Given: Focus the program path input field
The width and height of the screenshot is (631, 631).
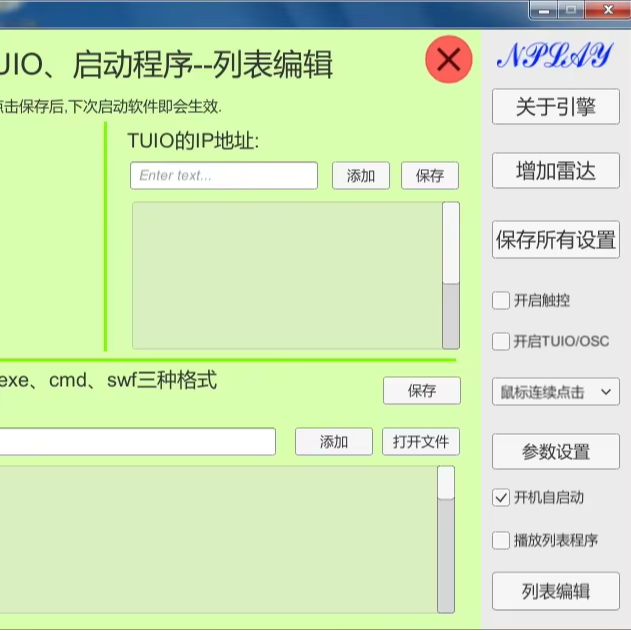Looking at the screenshot, I should pos(137,442).
